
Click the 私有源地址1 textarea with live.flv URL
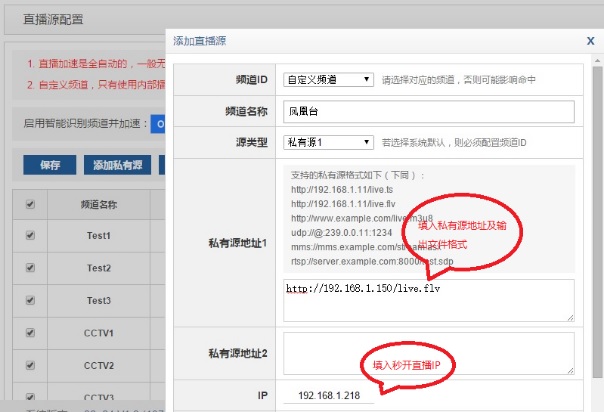pos(429,300)
